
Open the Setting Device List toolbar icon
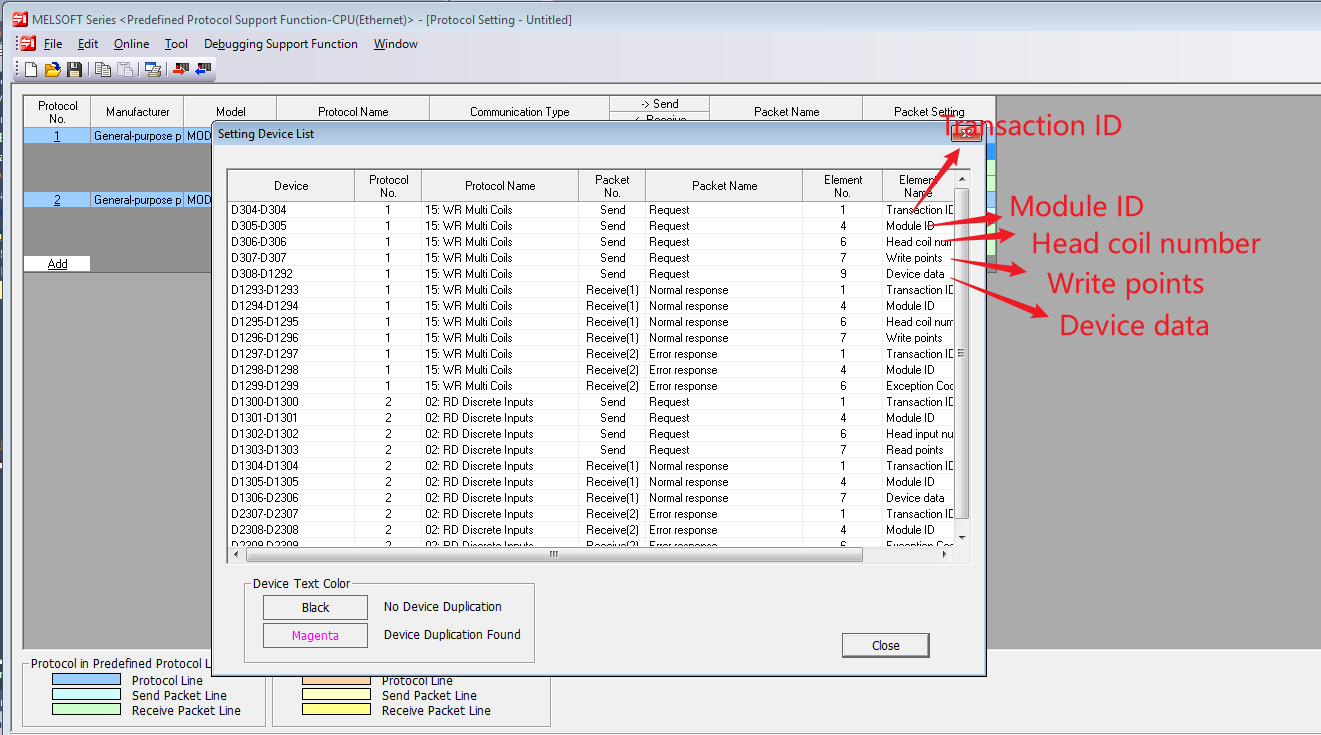152,69
